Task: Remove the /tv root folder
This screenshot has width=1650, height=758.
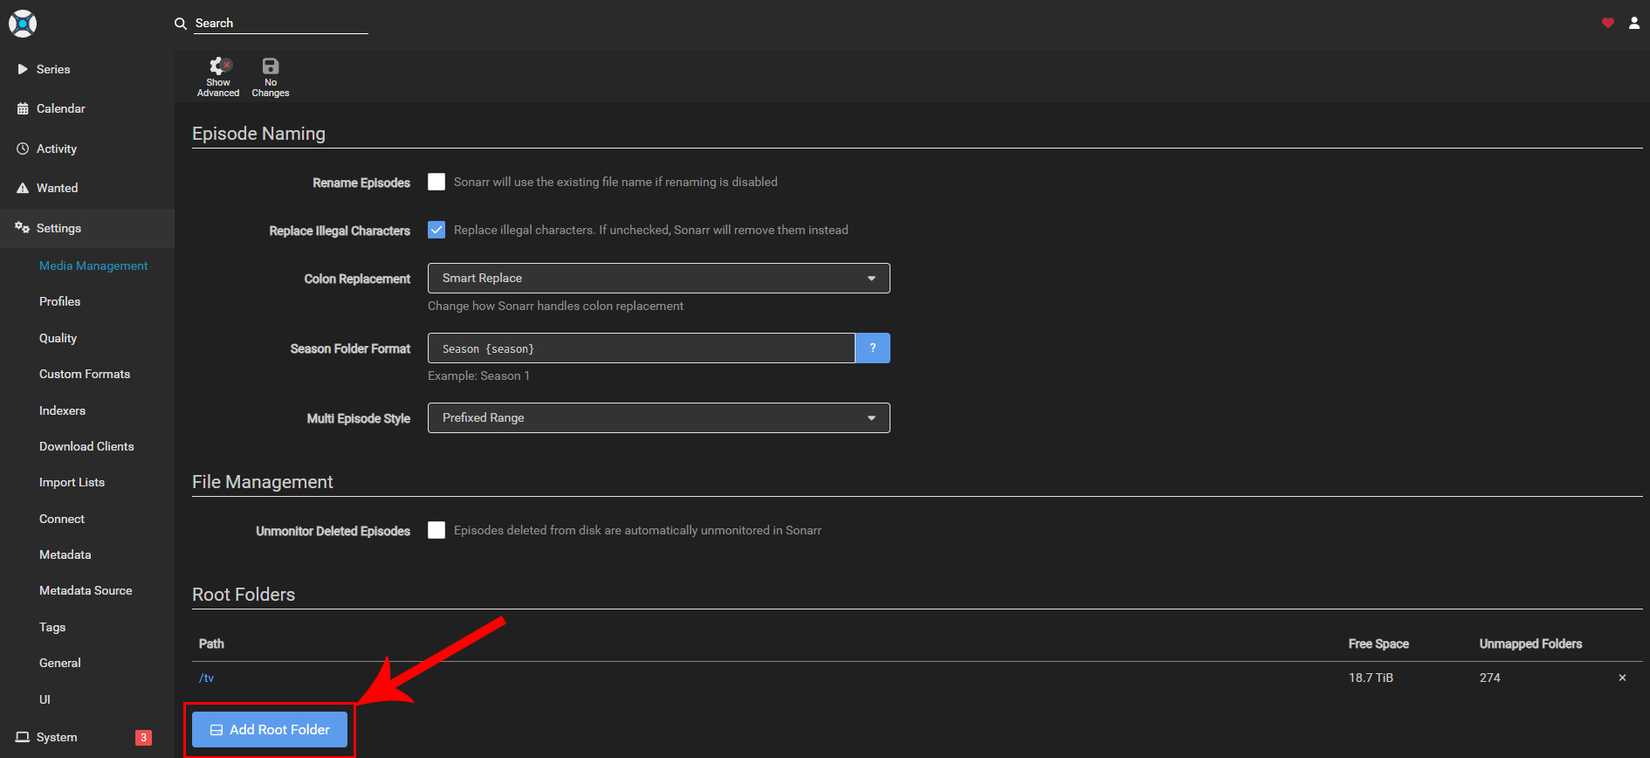Action: coord(1622,678)
